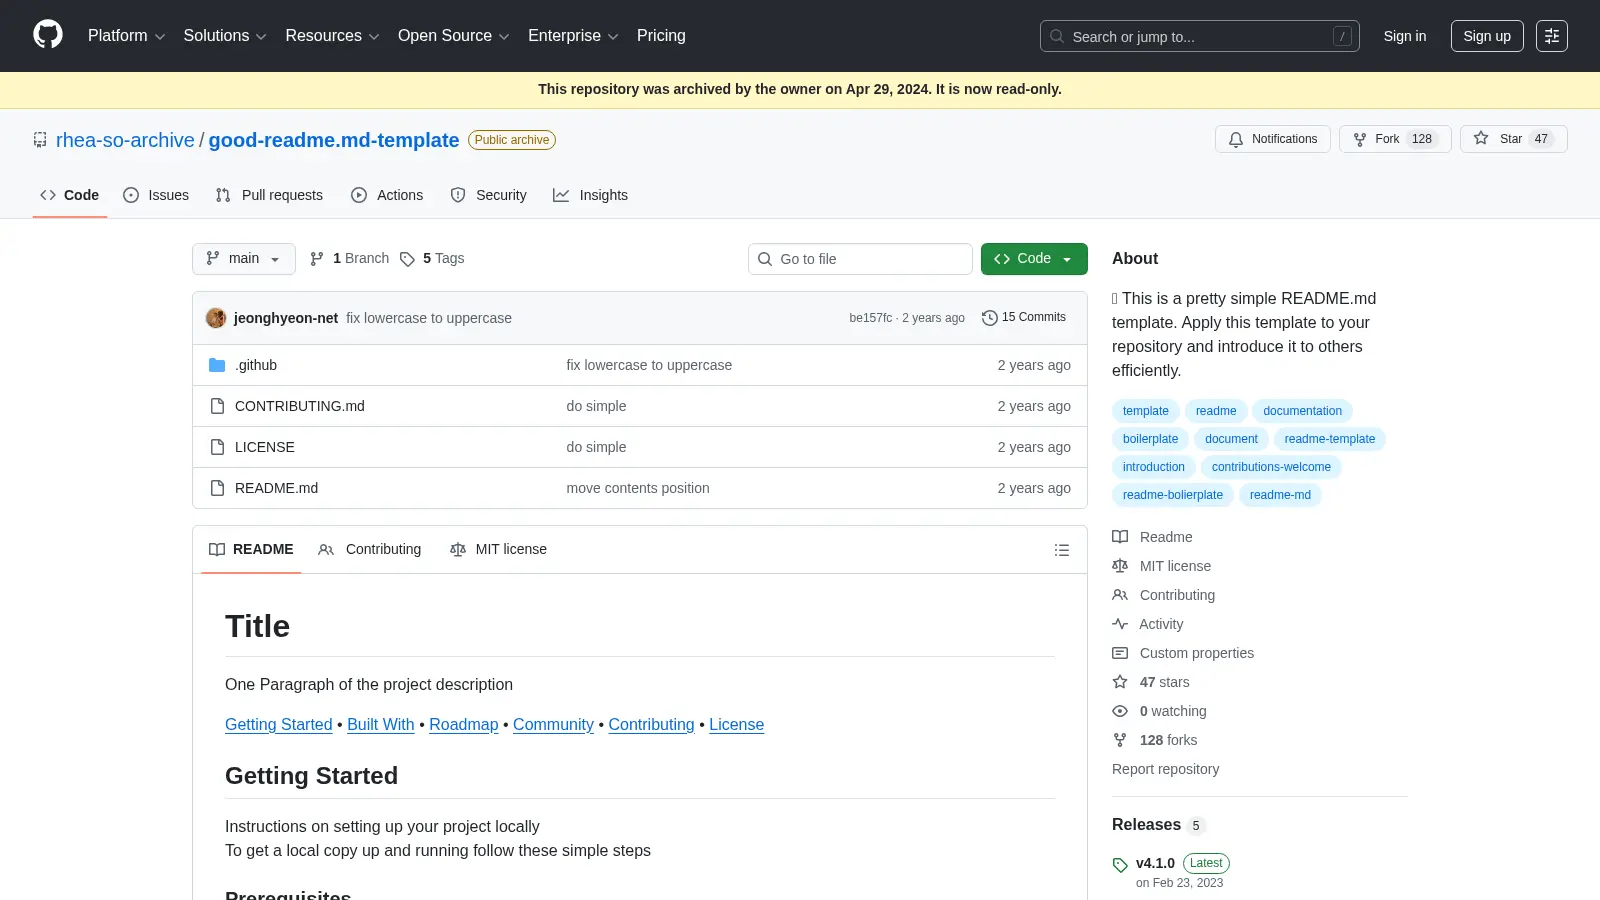
Task: Click fork icon beside 128 forks
Action: click(1120, 740)
